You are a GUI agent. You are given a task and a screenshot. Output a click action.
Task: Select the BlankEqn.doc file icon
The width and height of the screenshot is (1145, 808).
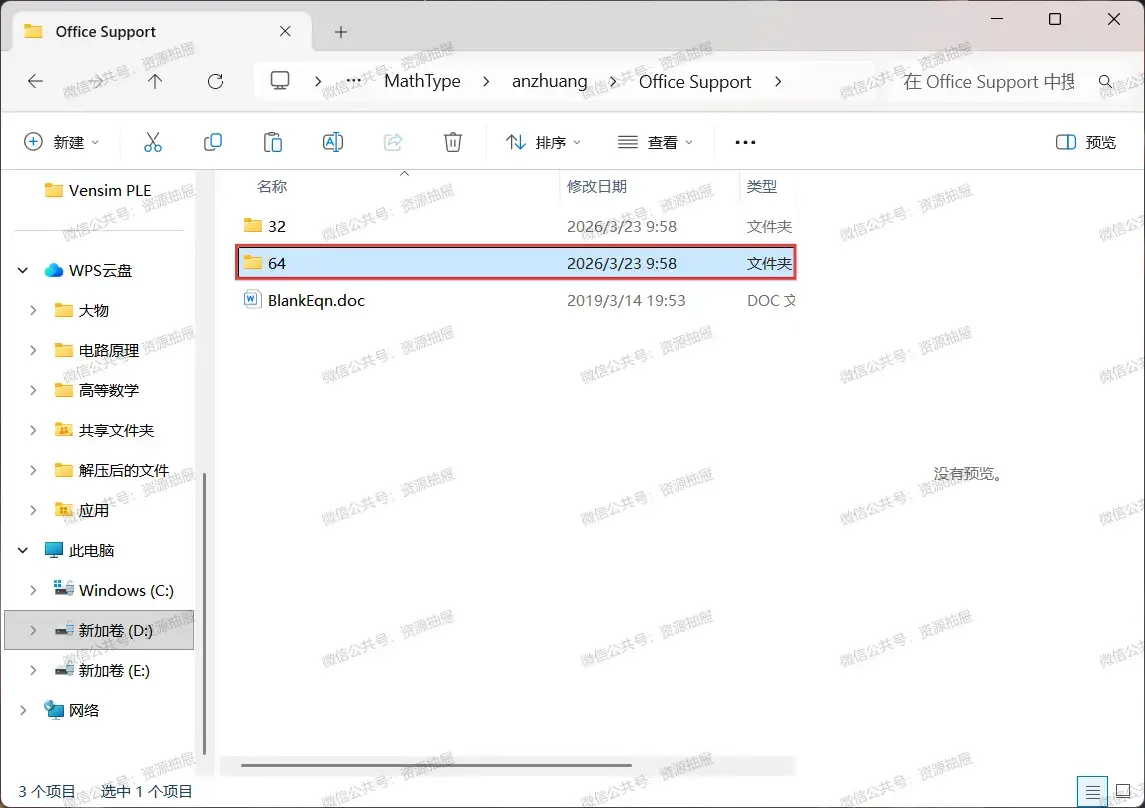click(x=252, y=300)
